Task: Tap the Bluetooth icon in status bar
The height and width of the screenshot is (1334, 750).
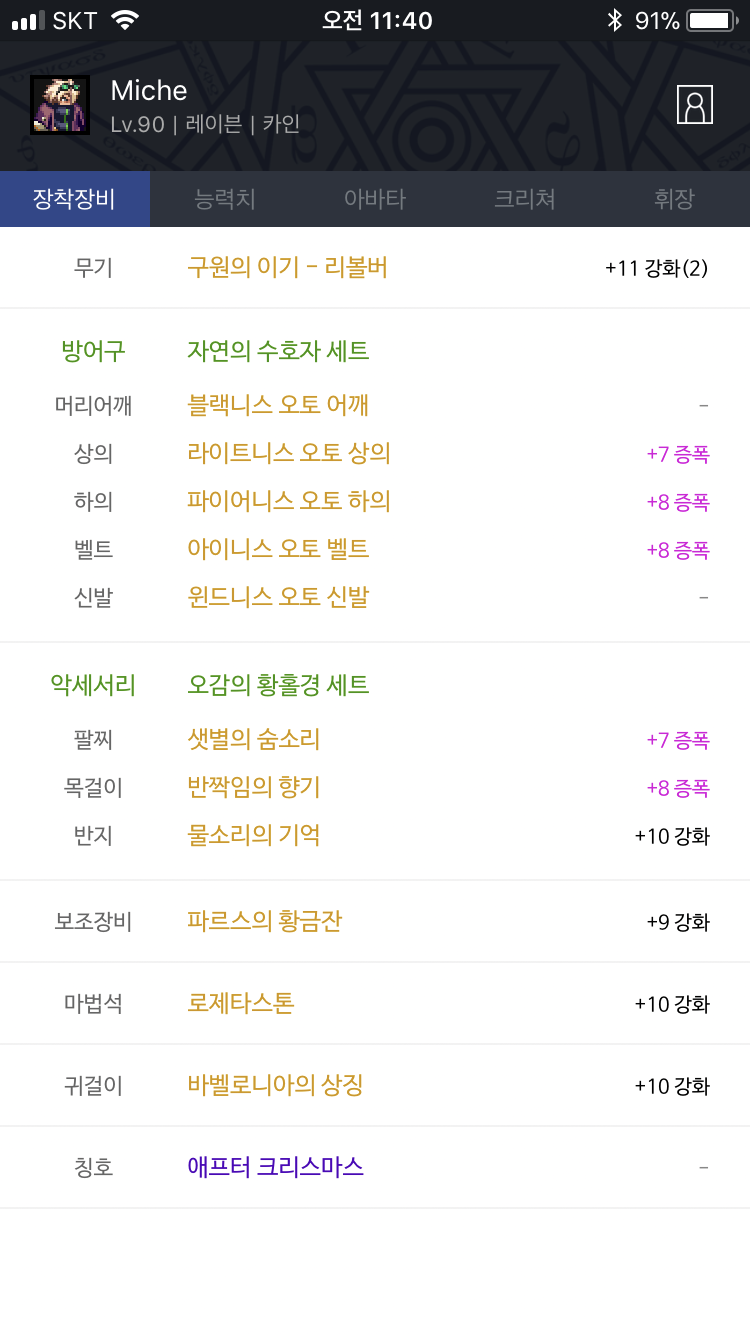Action: coord(615,20)
